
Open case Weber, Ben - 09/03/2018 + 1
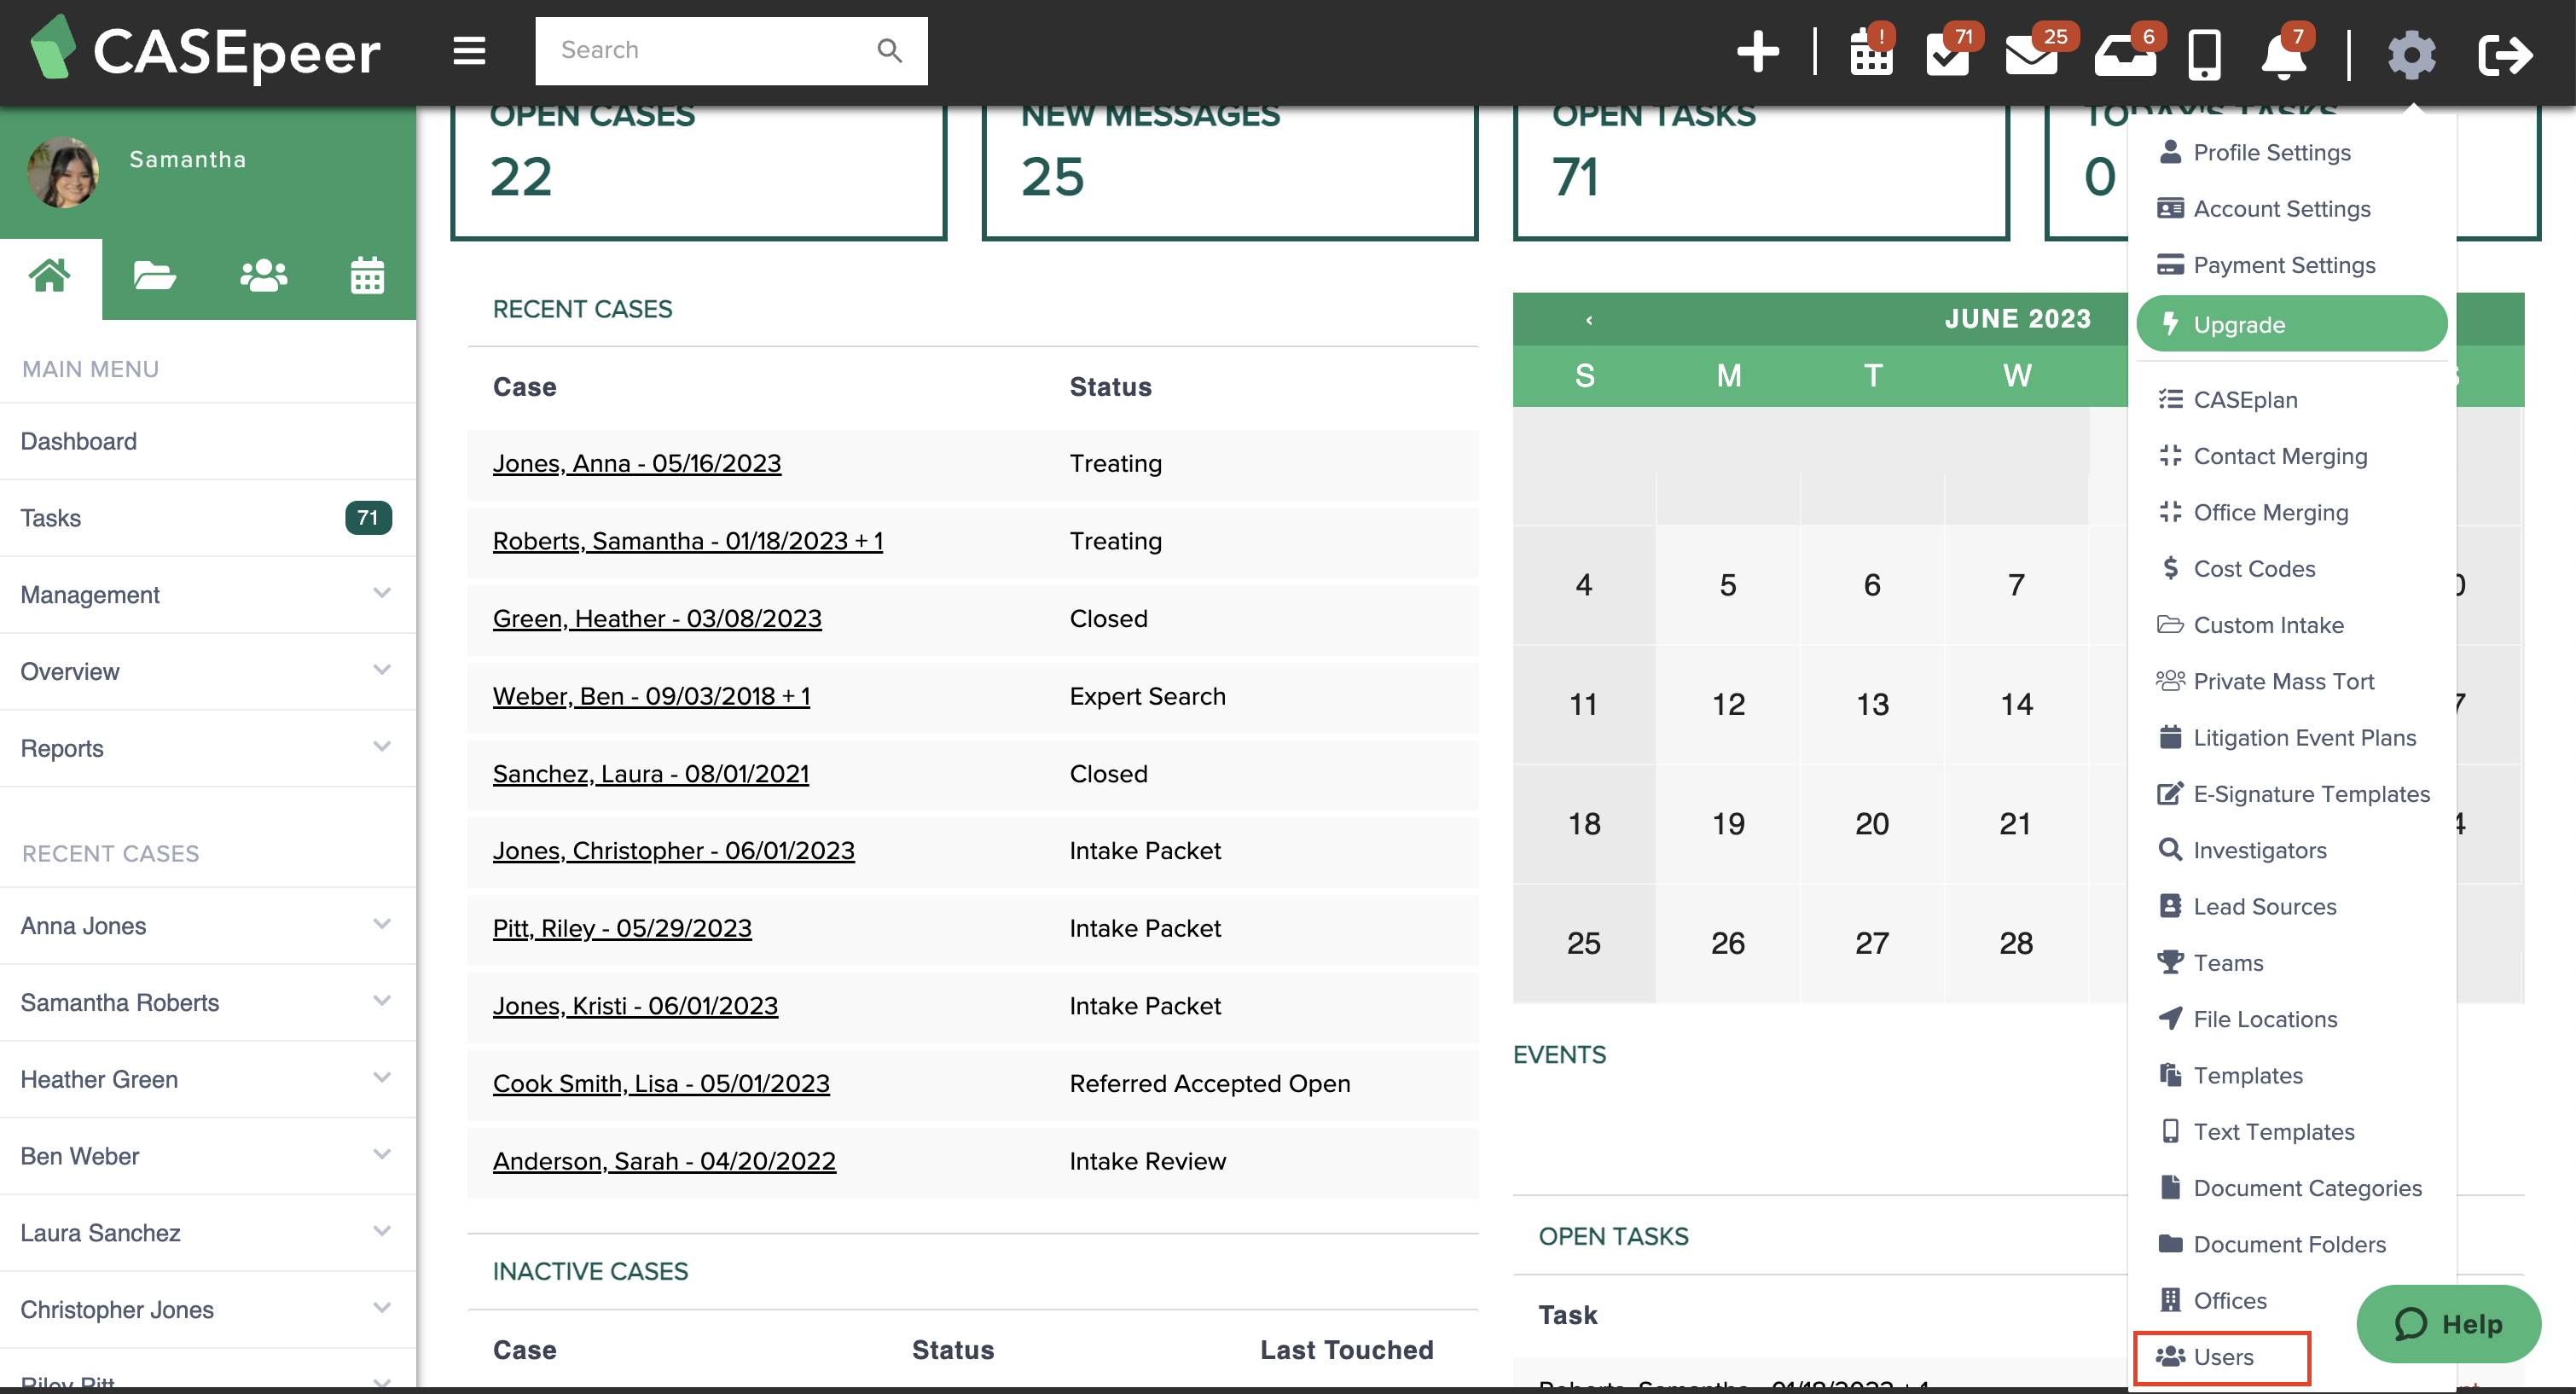click(651, 696)
